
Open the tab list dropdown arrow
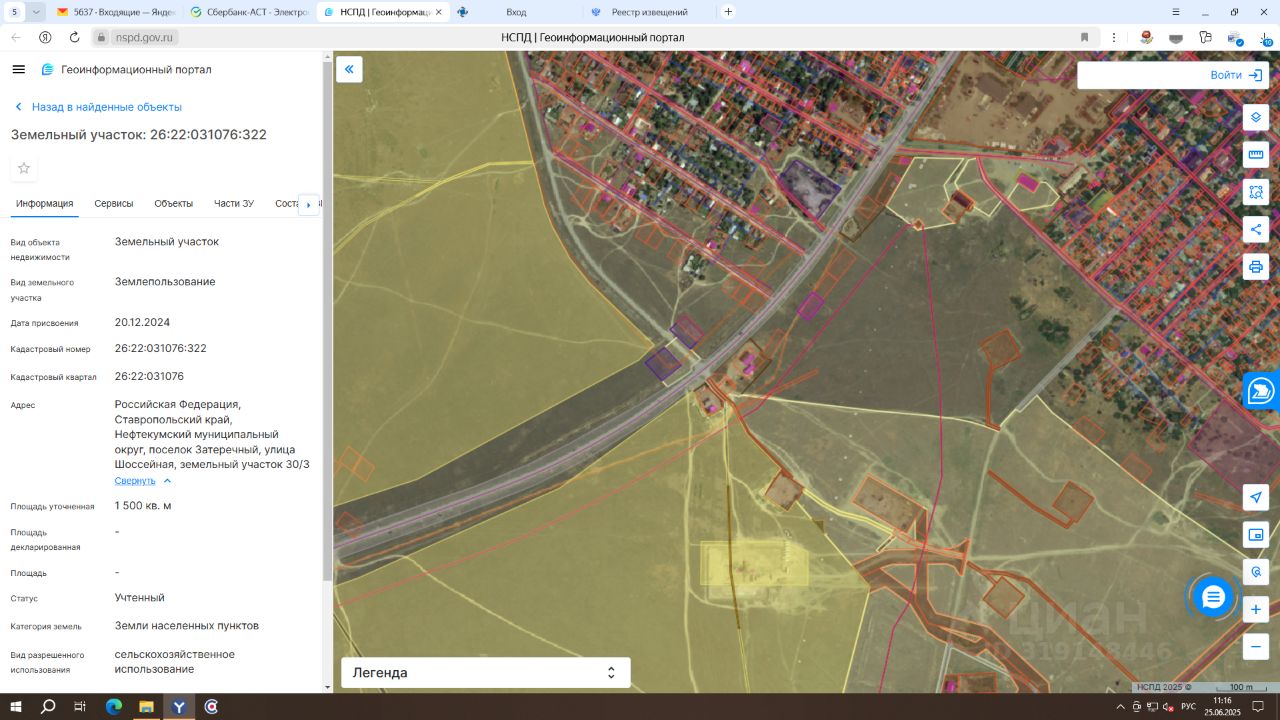coord(35,12)
